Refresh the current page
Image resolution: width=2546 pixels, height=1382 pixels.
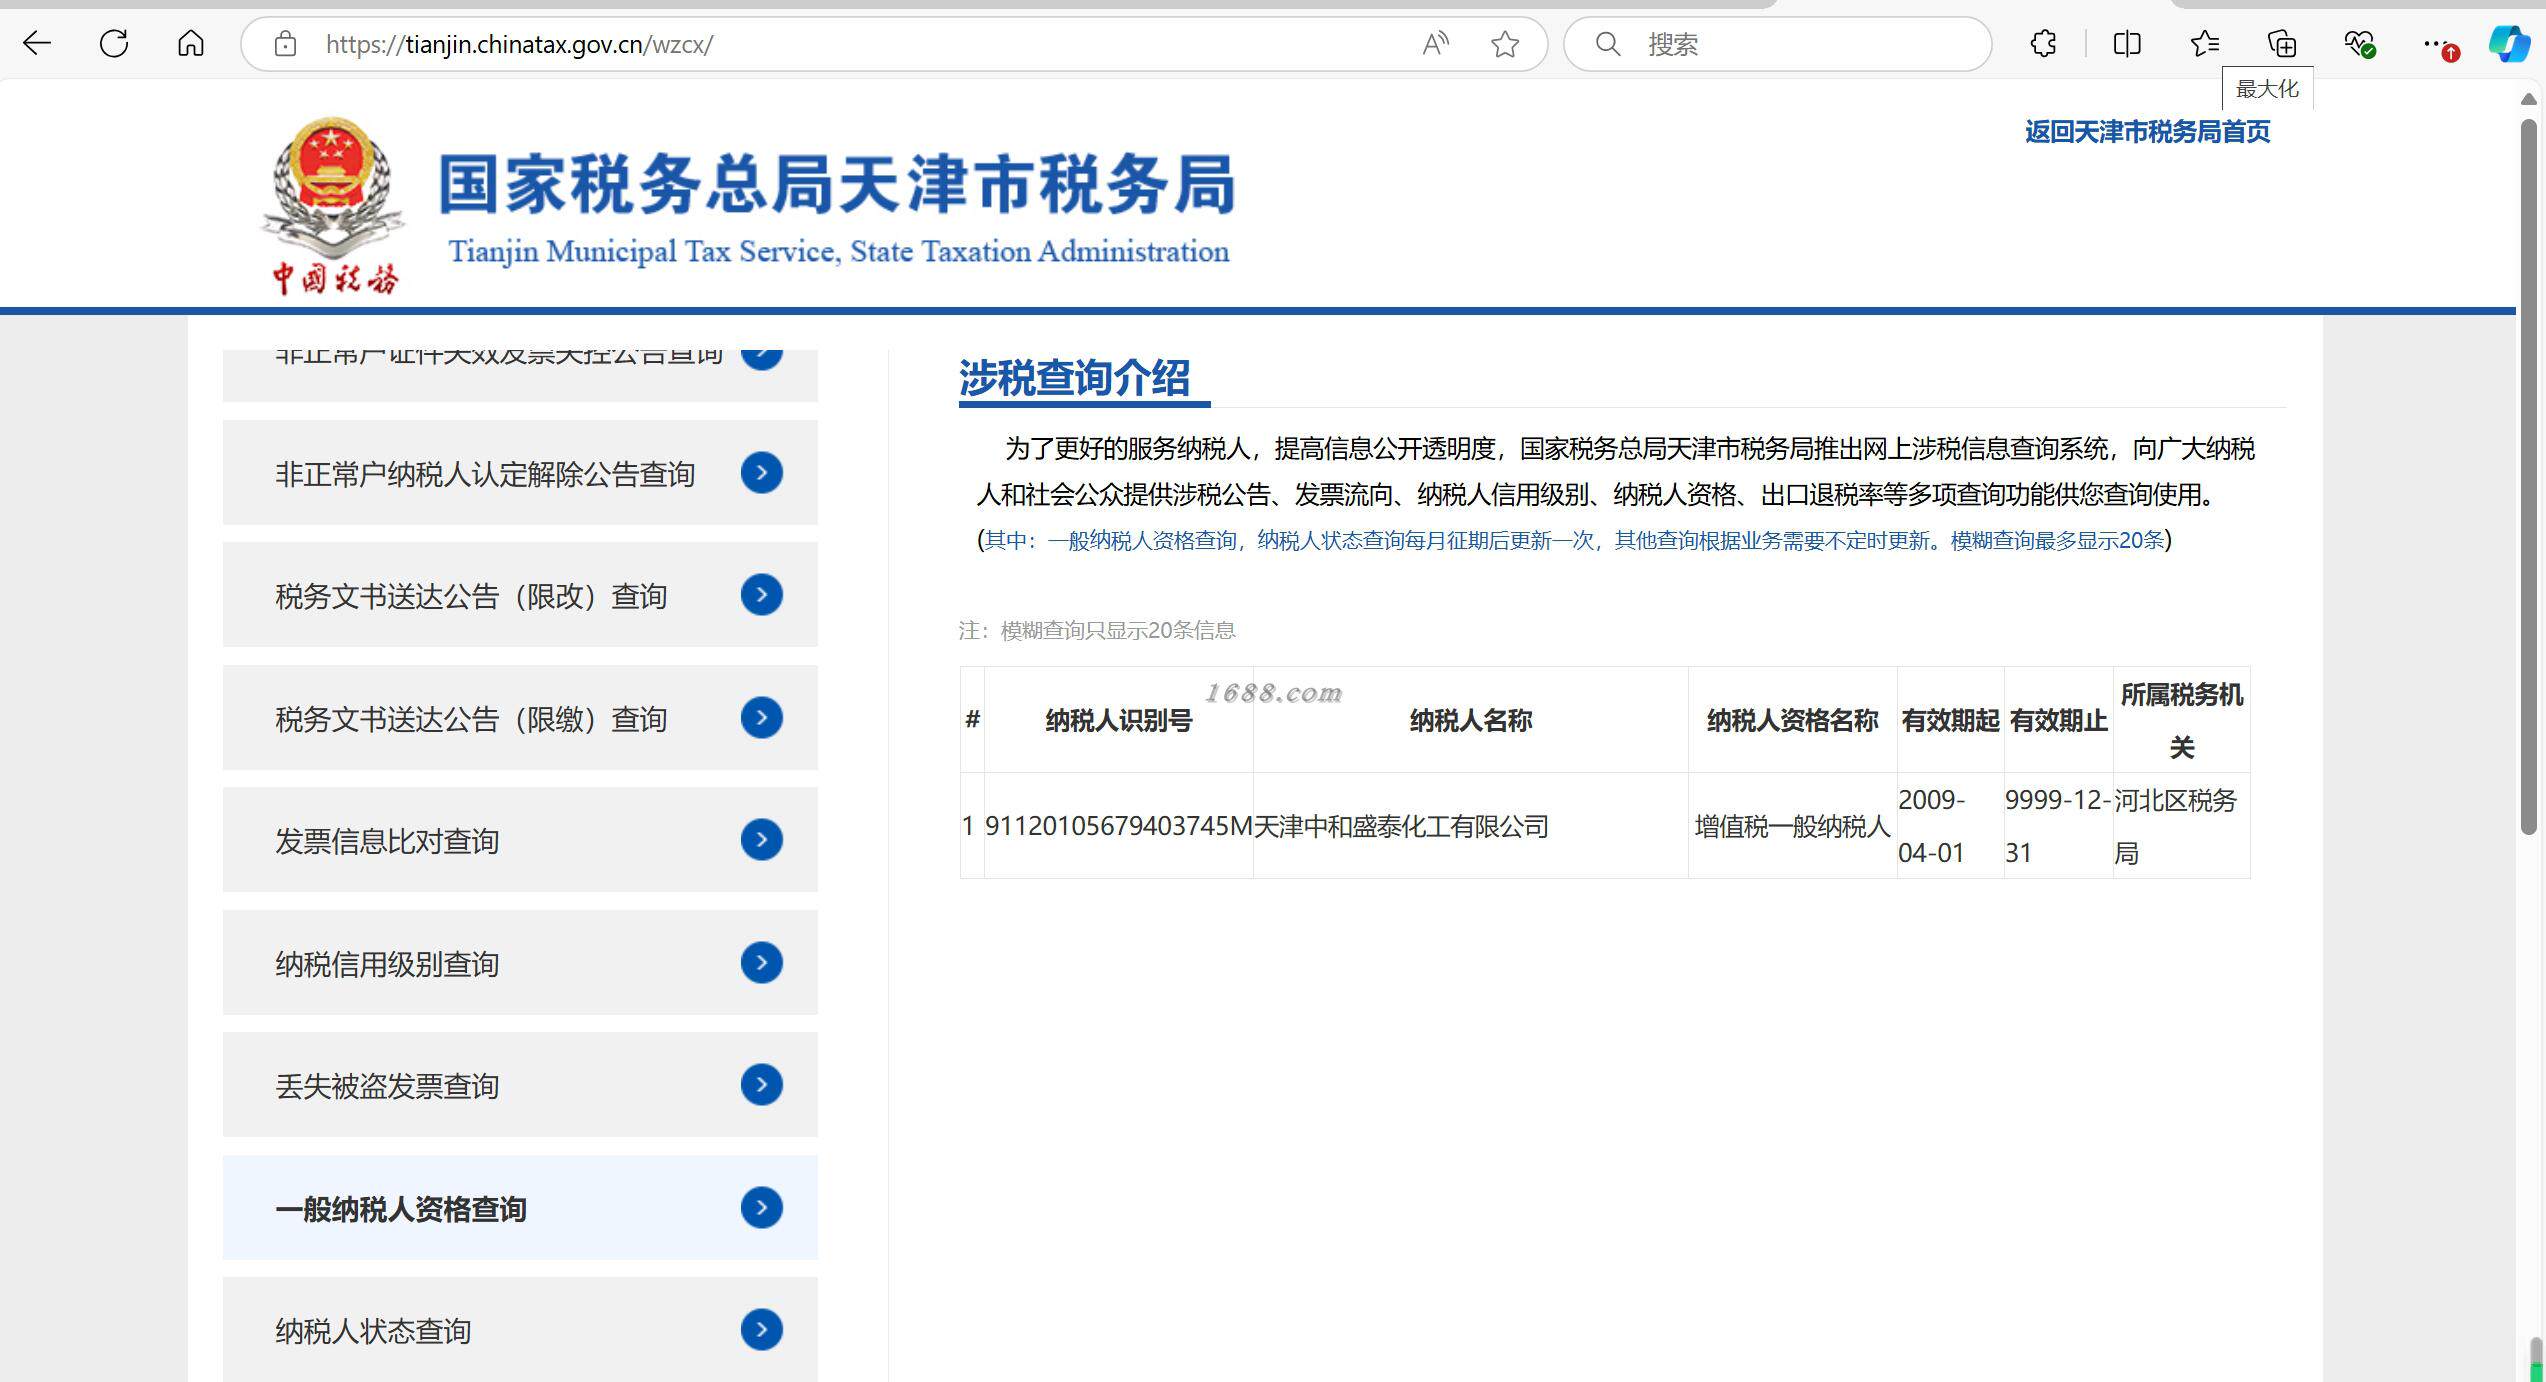(x=114, y=43)
